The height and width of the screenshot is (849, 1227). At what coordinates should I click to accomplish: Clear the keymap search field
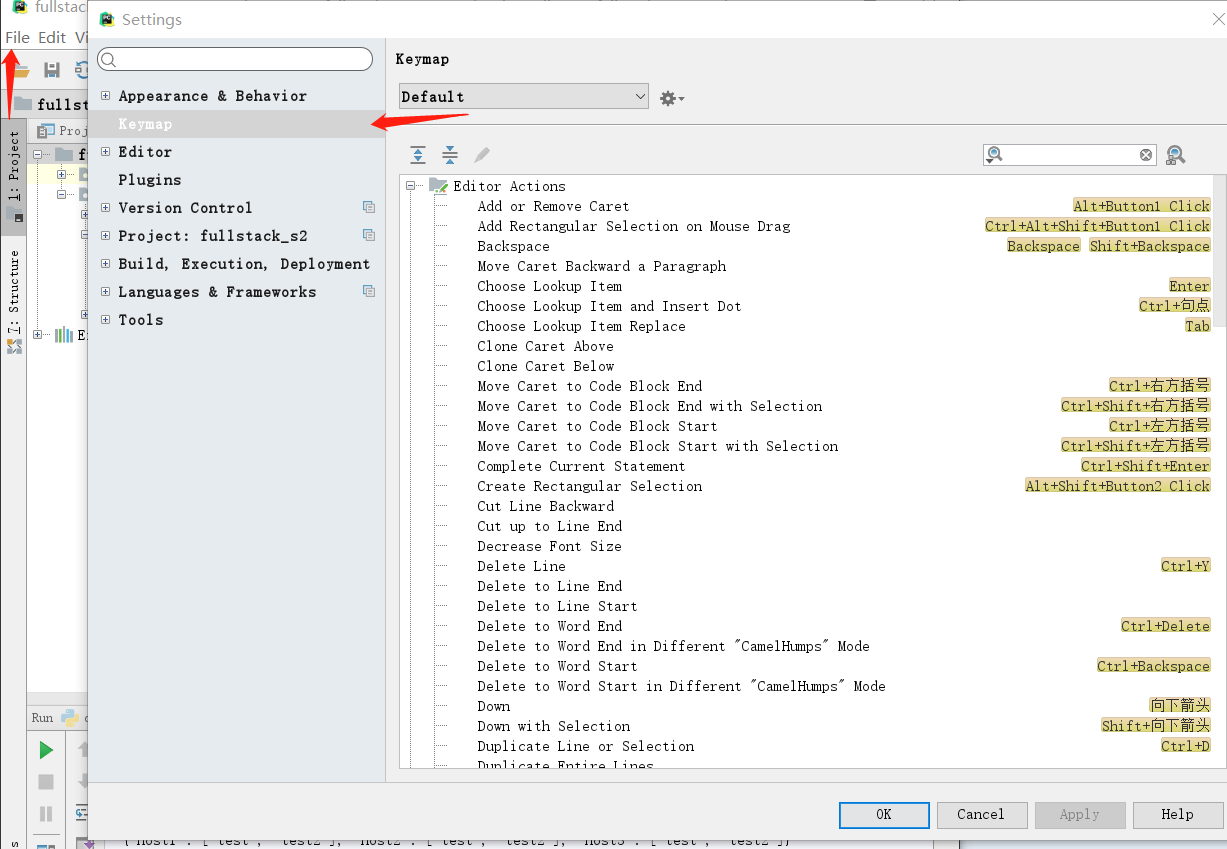click(x=1146, y=155)
